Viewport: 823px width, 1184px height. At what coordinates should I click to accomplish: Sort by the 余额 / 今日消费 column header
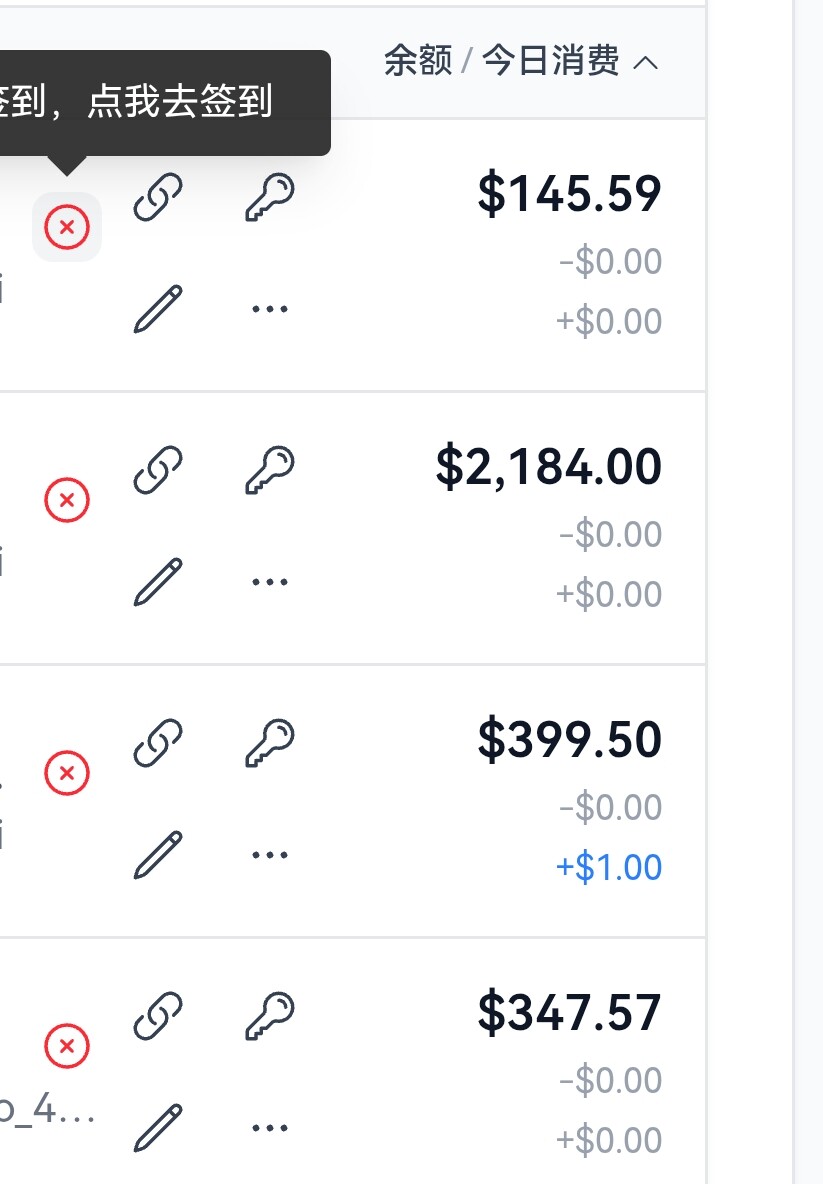501,61
